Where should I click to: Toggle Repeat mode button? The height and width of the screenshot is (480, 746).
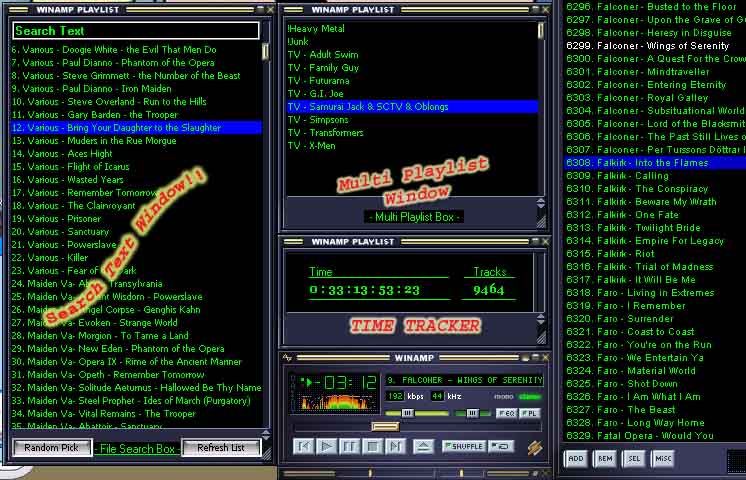501,446
